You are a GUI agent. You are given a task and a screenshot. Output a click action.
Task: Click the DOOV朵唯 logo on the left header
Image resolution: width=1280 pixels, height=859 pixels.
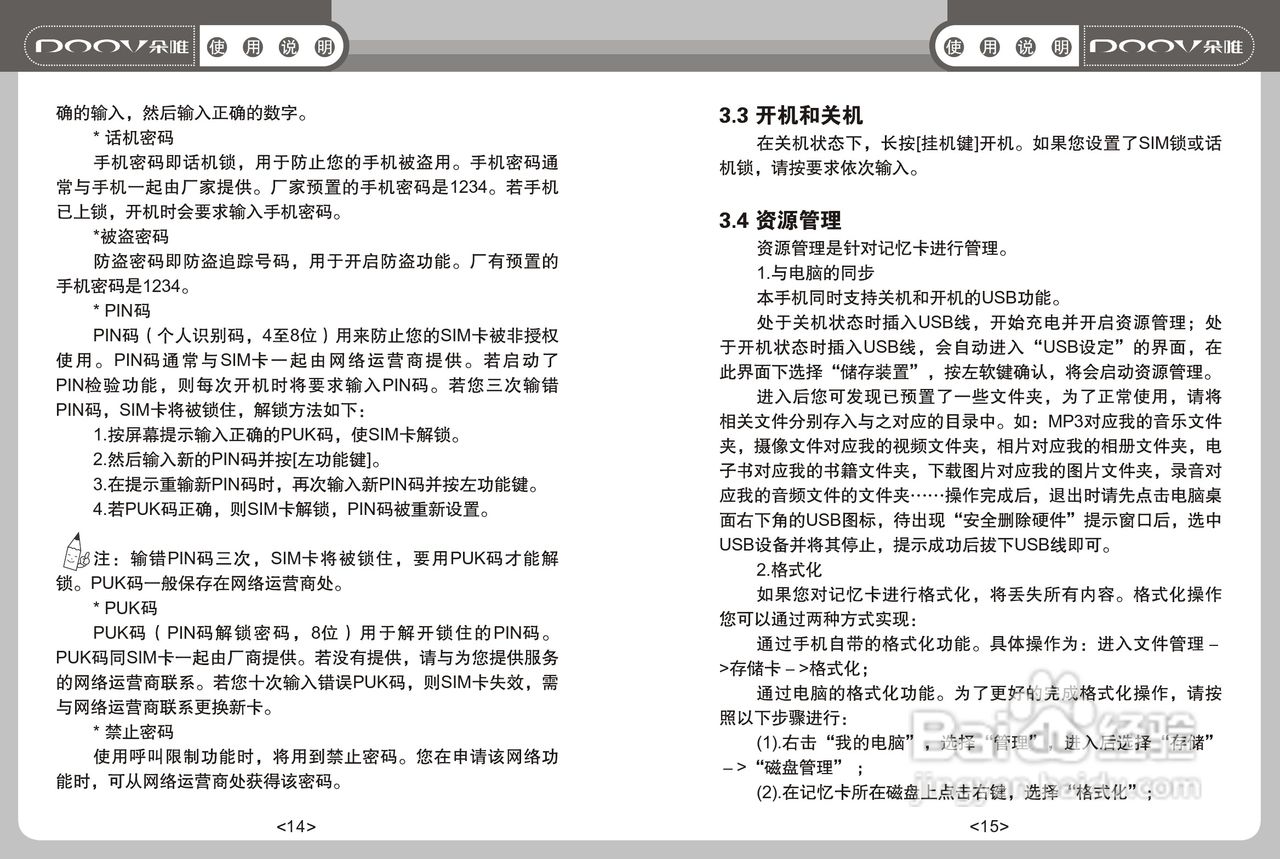[x=114, y=47]
